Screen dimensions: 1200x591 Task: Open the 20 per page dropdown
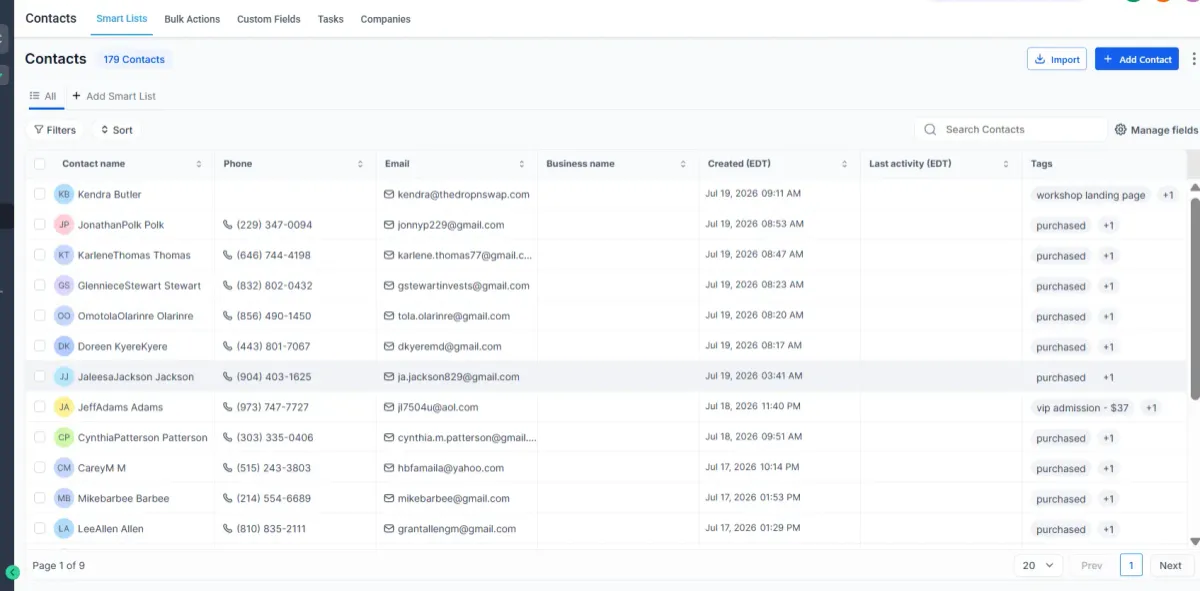pyautogui.click(x=1037, y=565)
